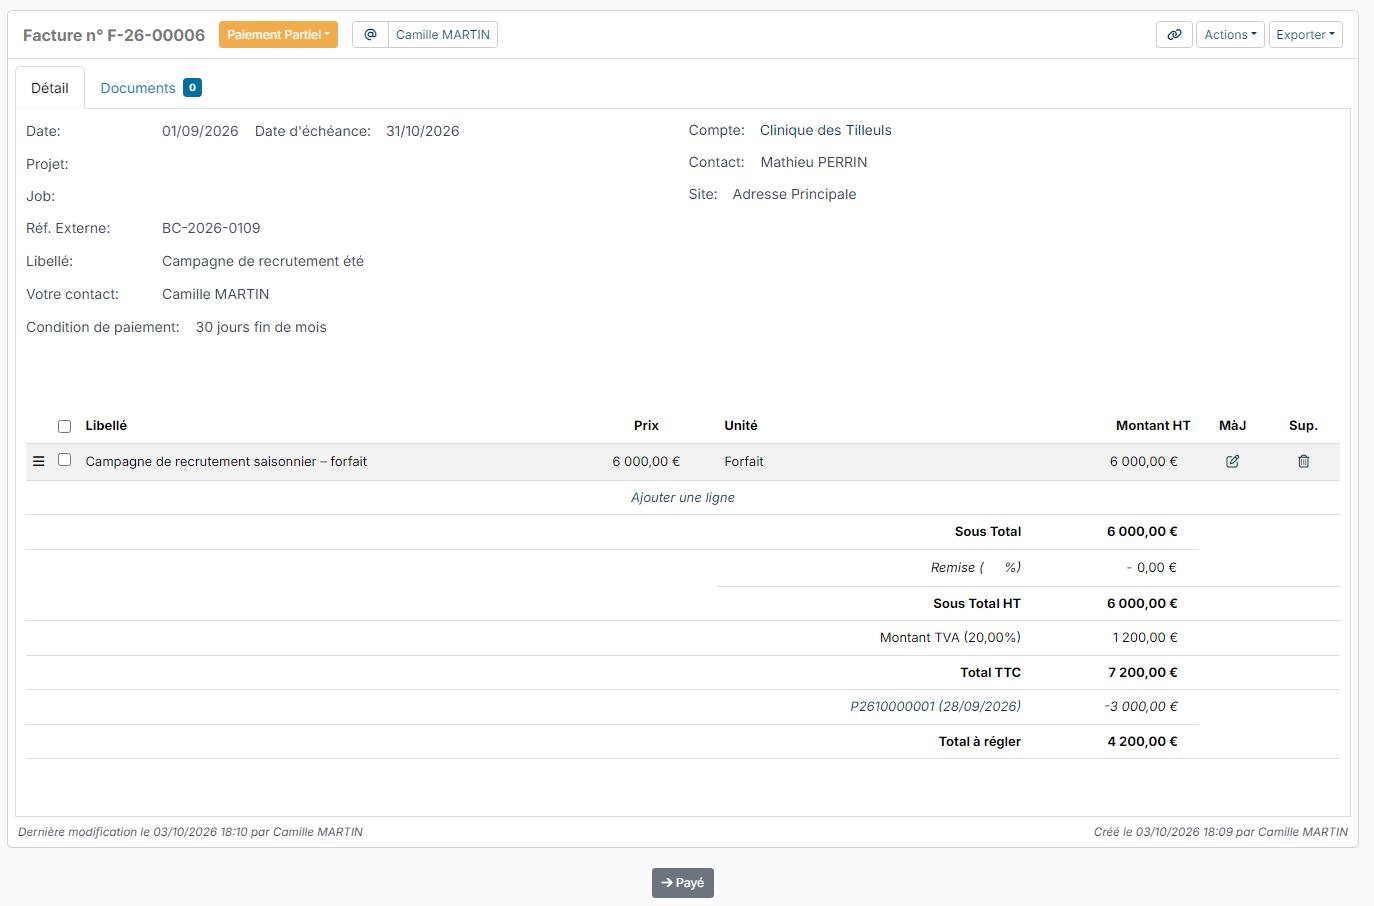Switch to the Détail tab
Viewport: 1374px width, 906px height.
point(50,88)
